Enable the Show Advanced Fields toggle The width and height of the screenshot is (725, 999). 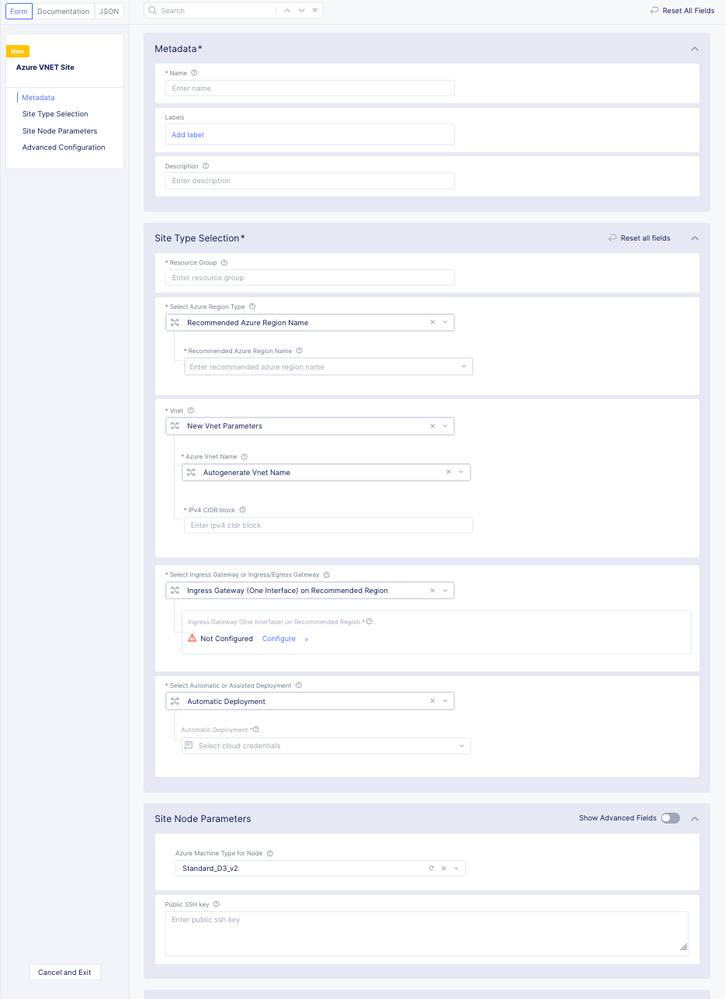pyautogui.click(x=670, y=818)
